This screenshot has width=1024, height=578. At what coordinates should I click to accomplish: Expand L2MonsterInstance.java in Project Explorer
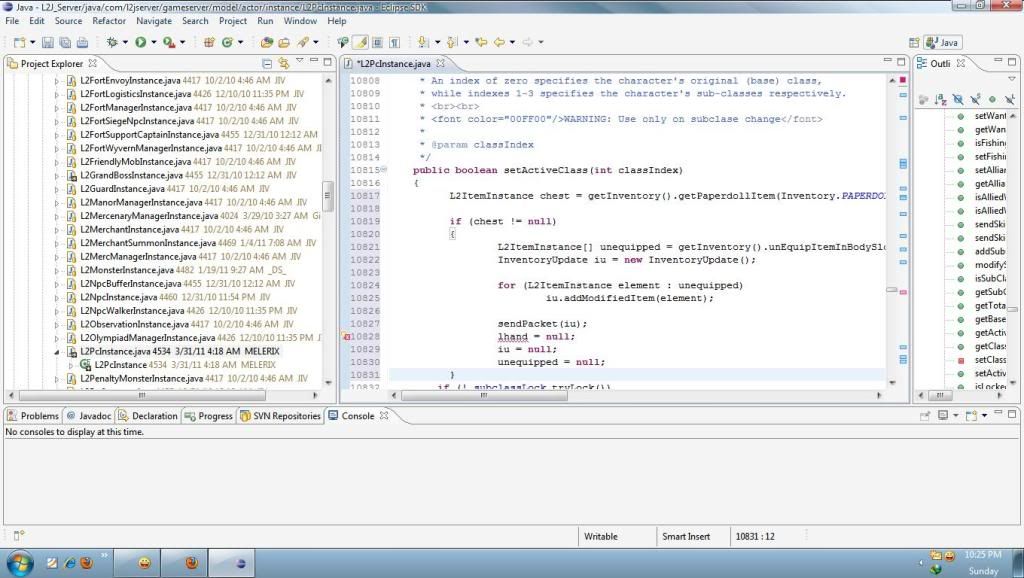coord(57,270)
